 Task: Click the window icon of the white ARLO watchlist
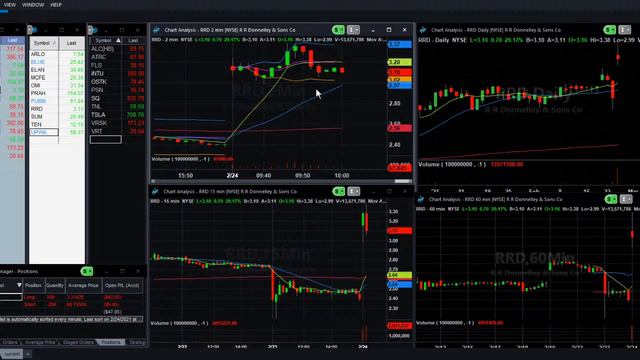33,30
